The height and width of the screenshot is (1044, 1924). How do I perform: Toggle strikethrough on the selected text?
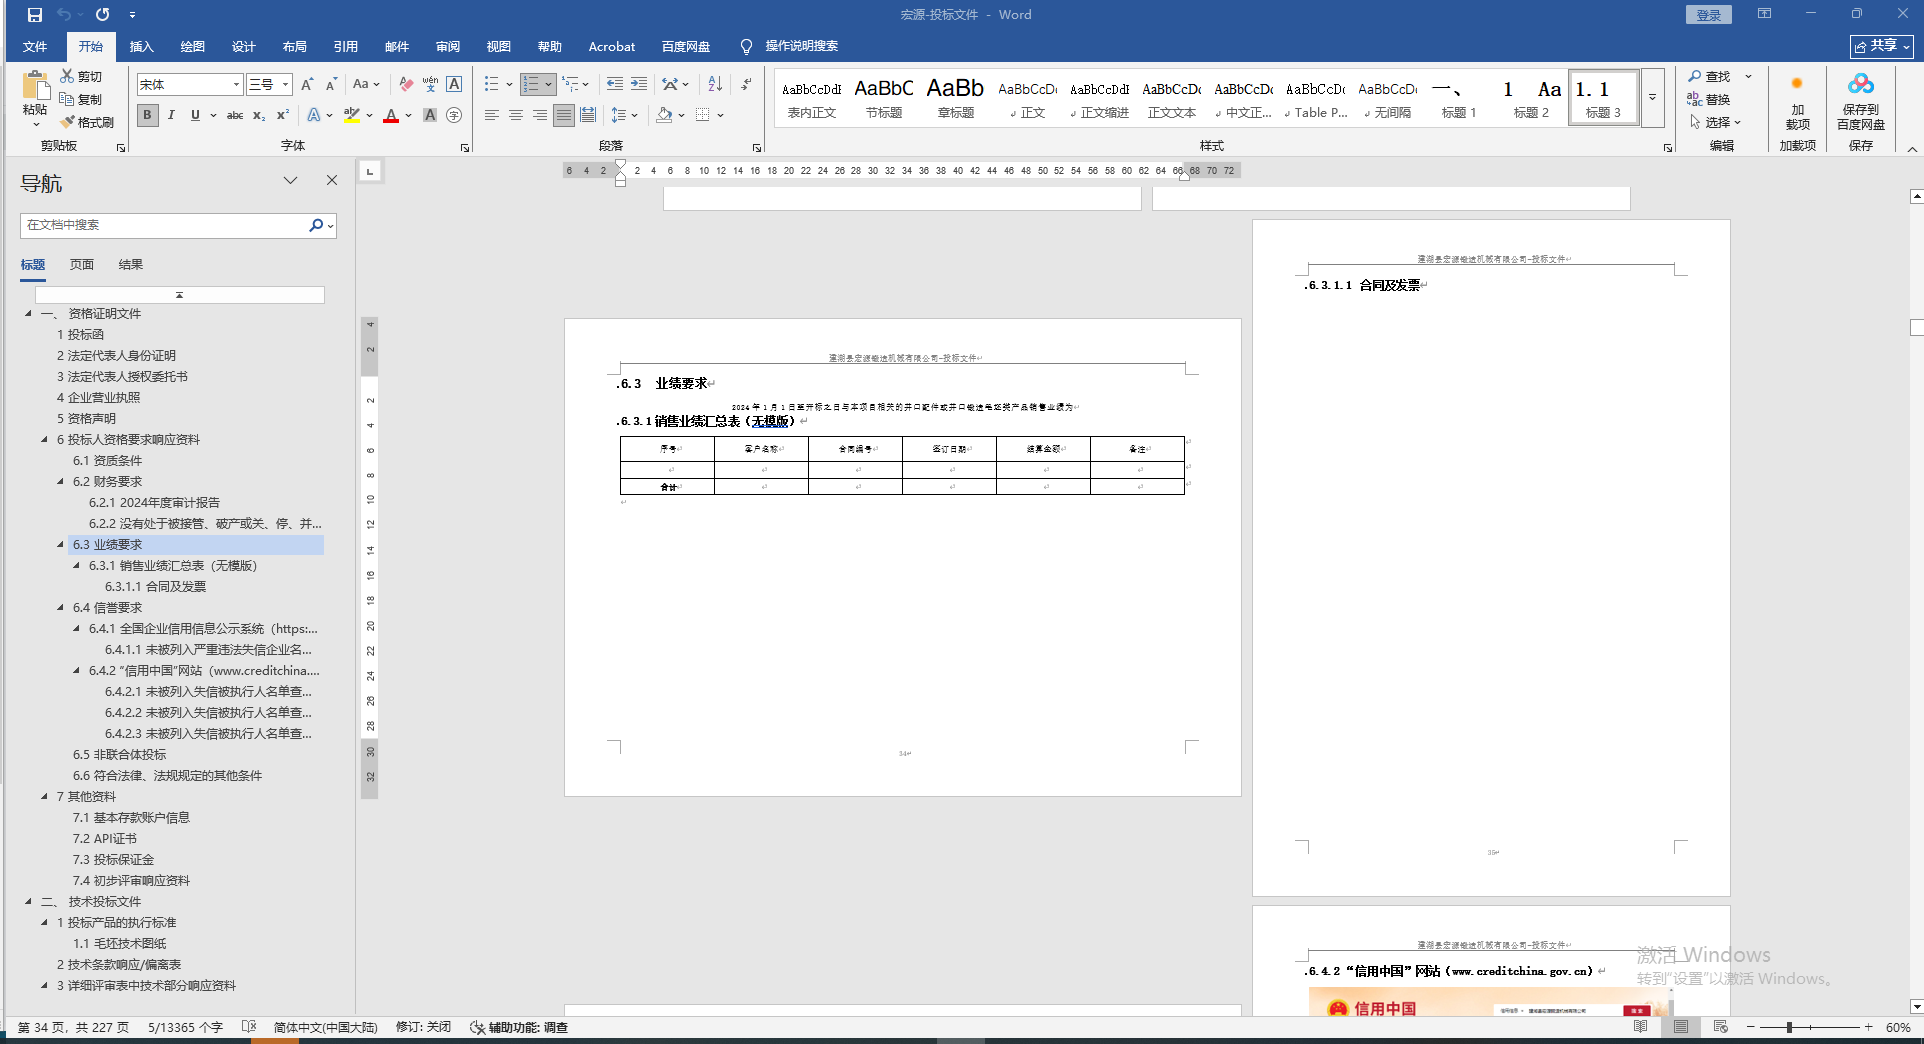235,115
